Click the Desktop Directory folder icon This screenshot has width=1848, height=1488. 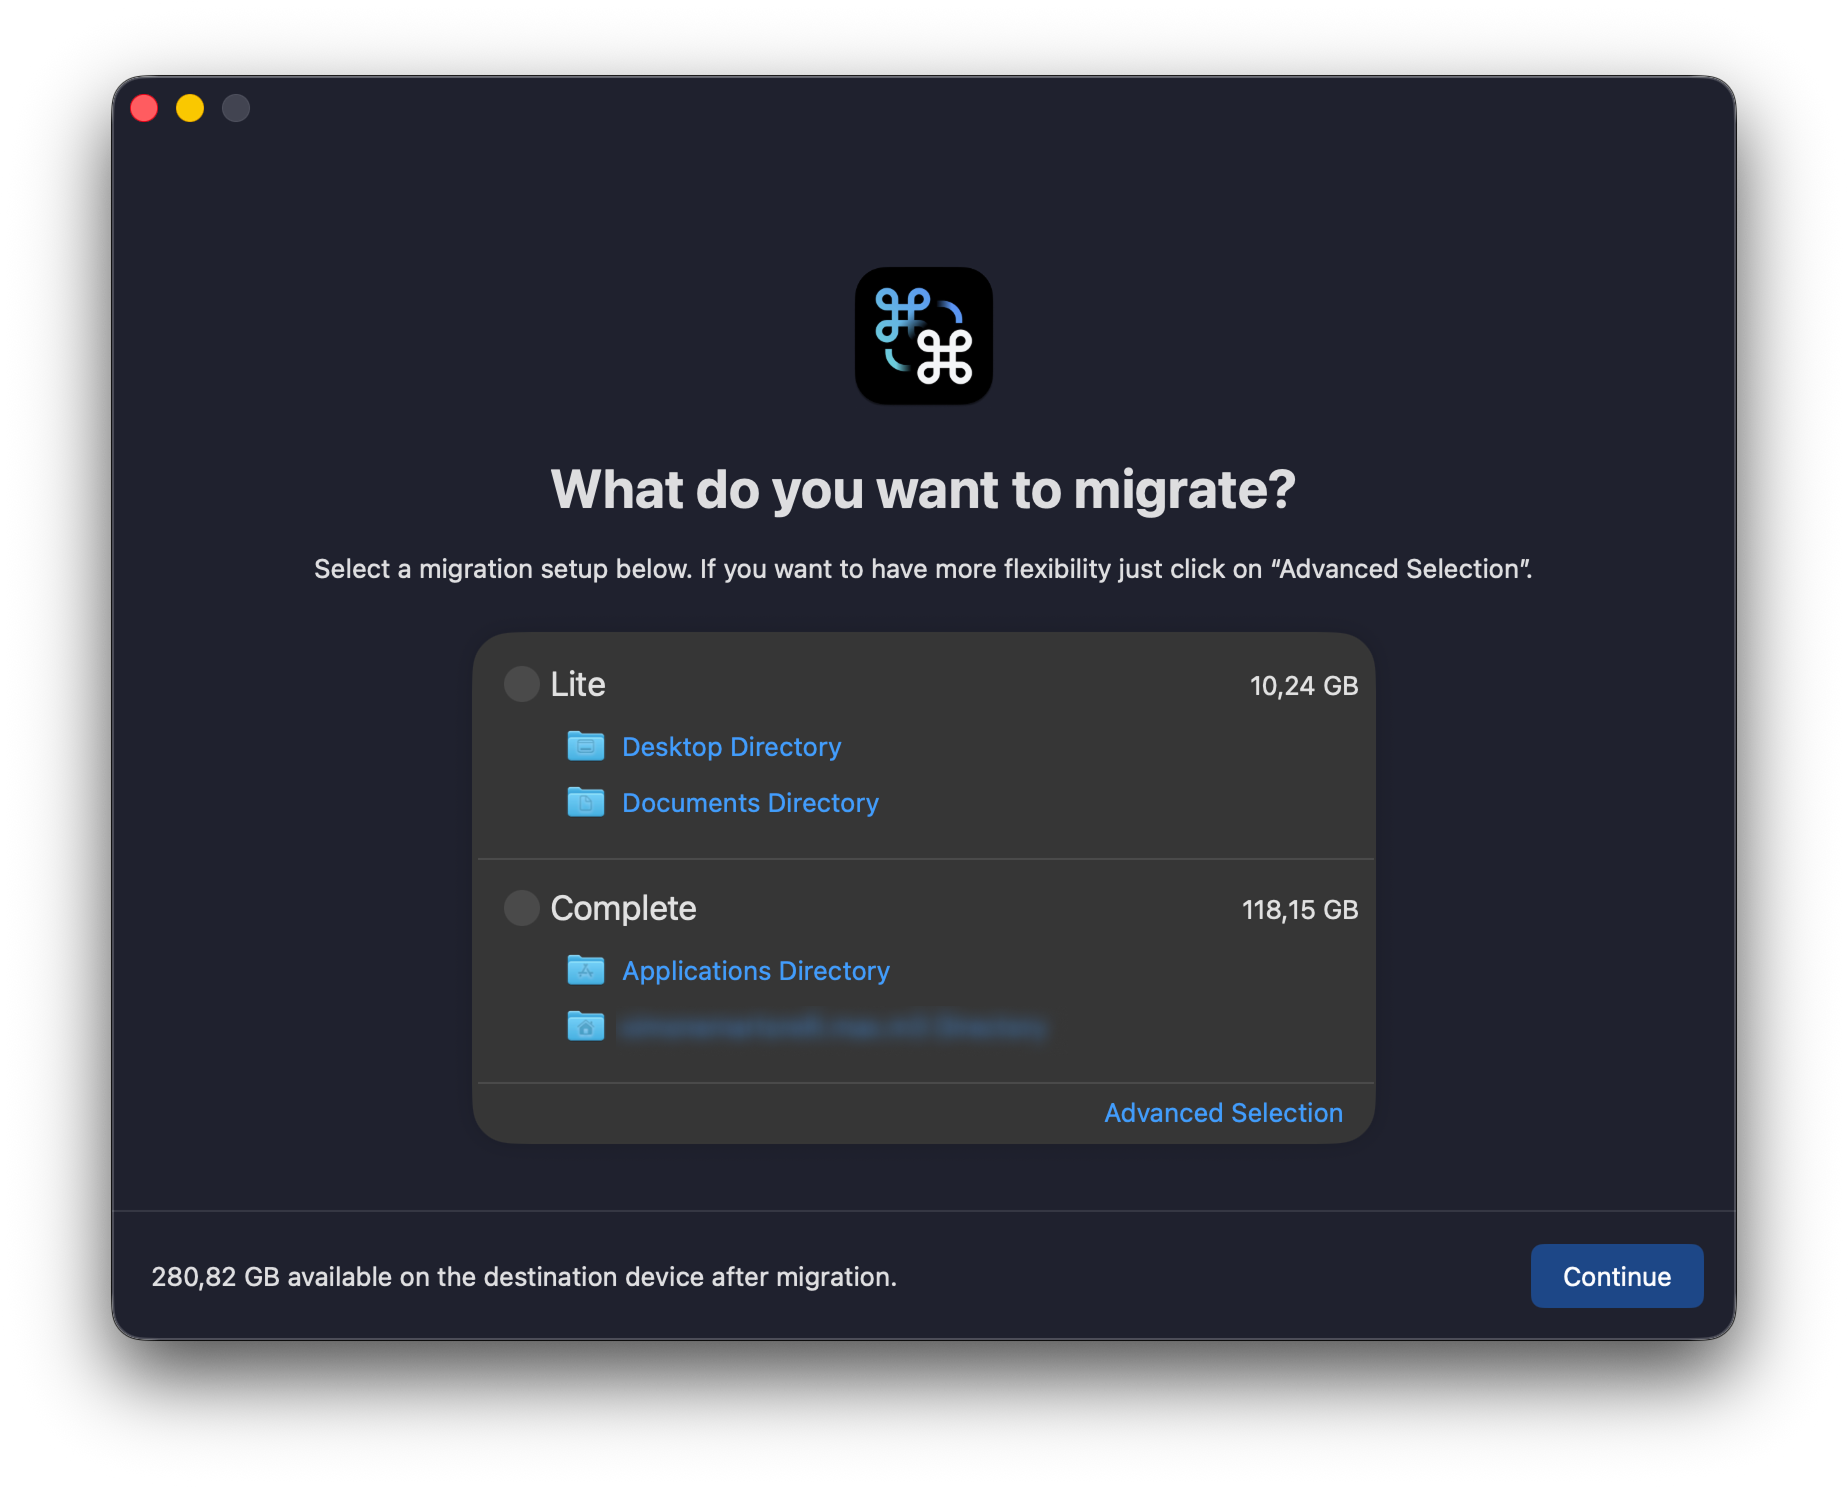click(x=585, y=746)
